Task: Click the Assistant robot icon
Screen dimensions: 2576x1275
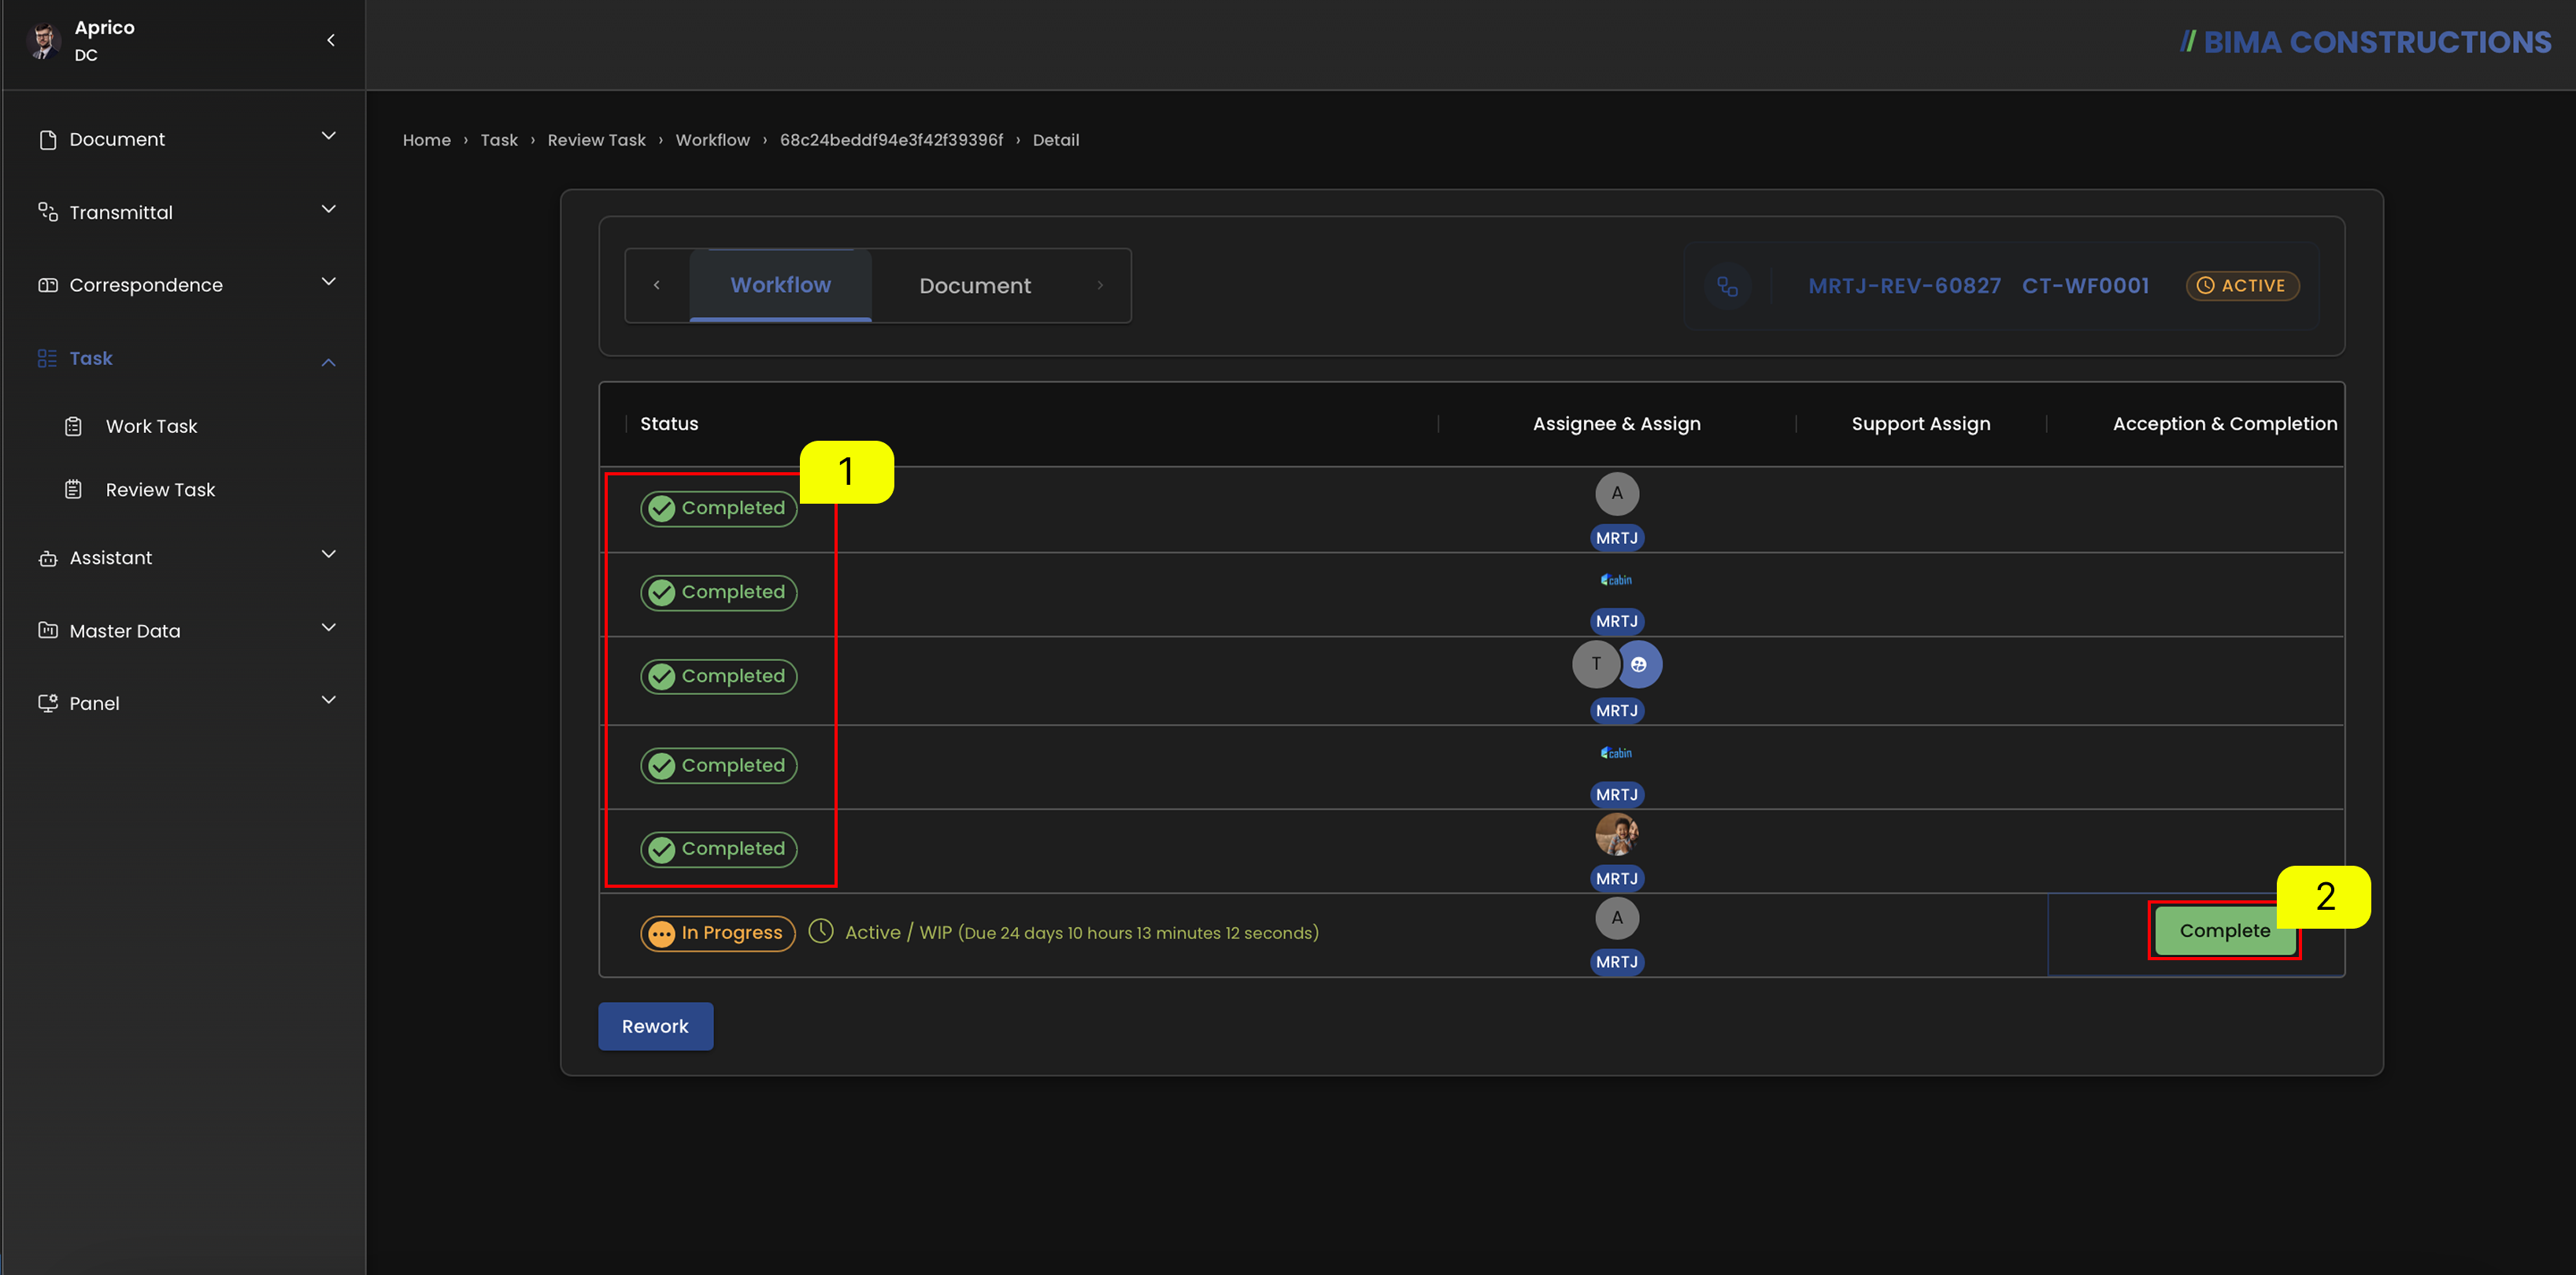Action: pos(47,558)
